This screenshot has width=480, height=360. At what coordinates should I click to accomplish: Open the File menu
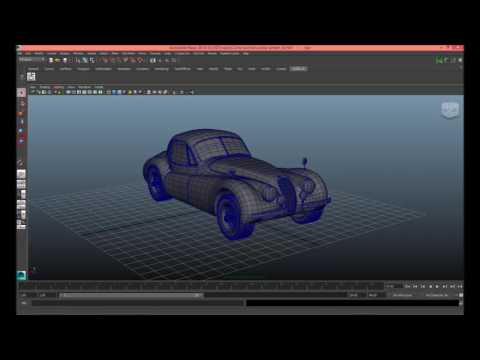tap(20, 53)
